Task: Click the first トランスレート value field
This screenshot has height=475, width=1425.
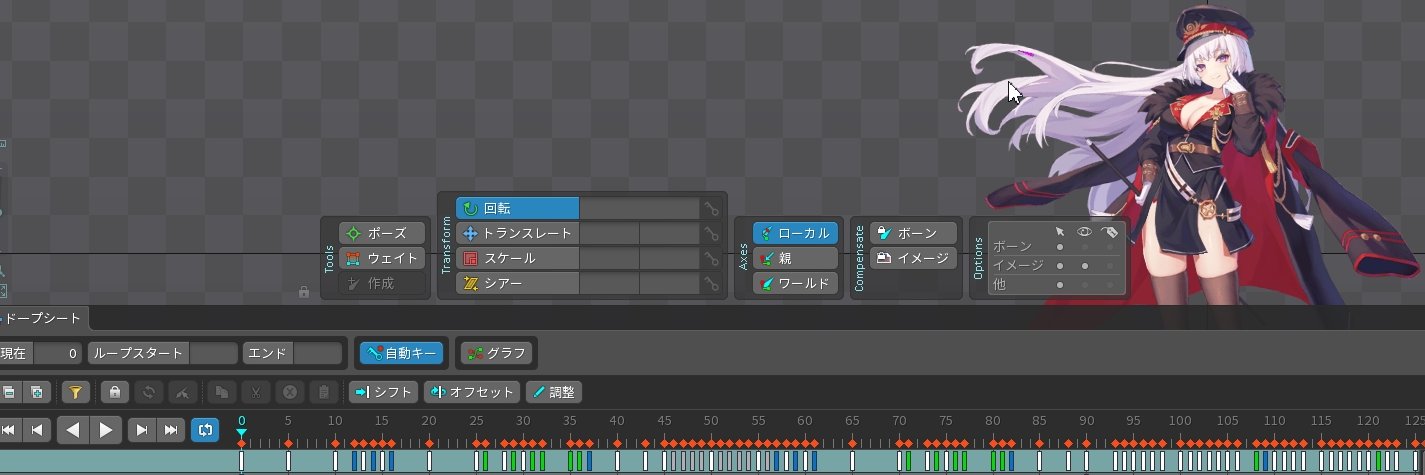Action: 609,233
